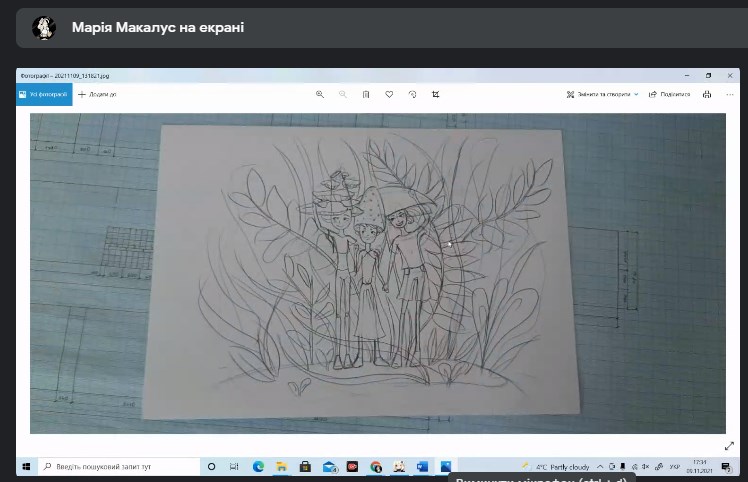
Task: Click the Cortana circle icon in taskbar
Action: pyautogui.click(x=211, y=467)
